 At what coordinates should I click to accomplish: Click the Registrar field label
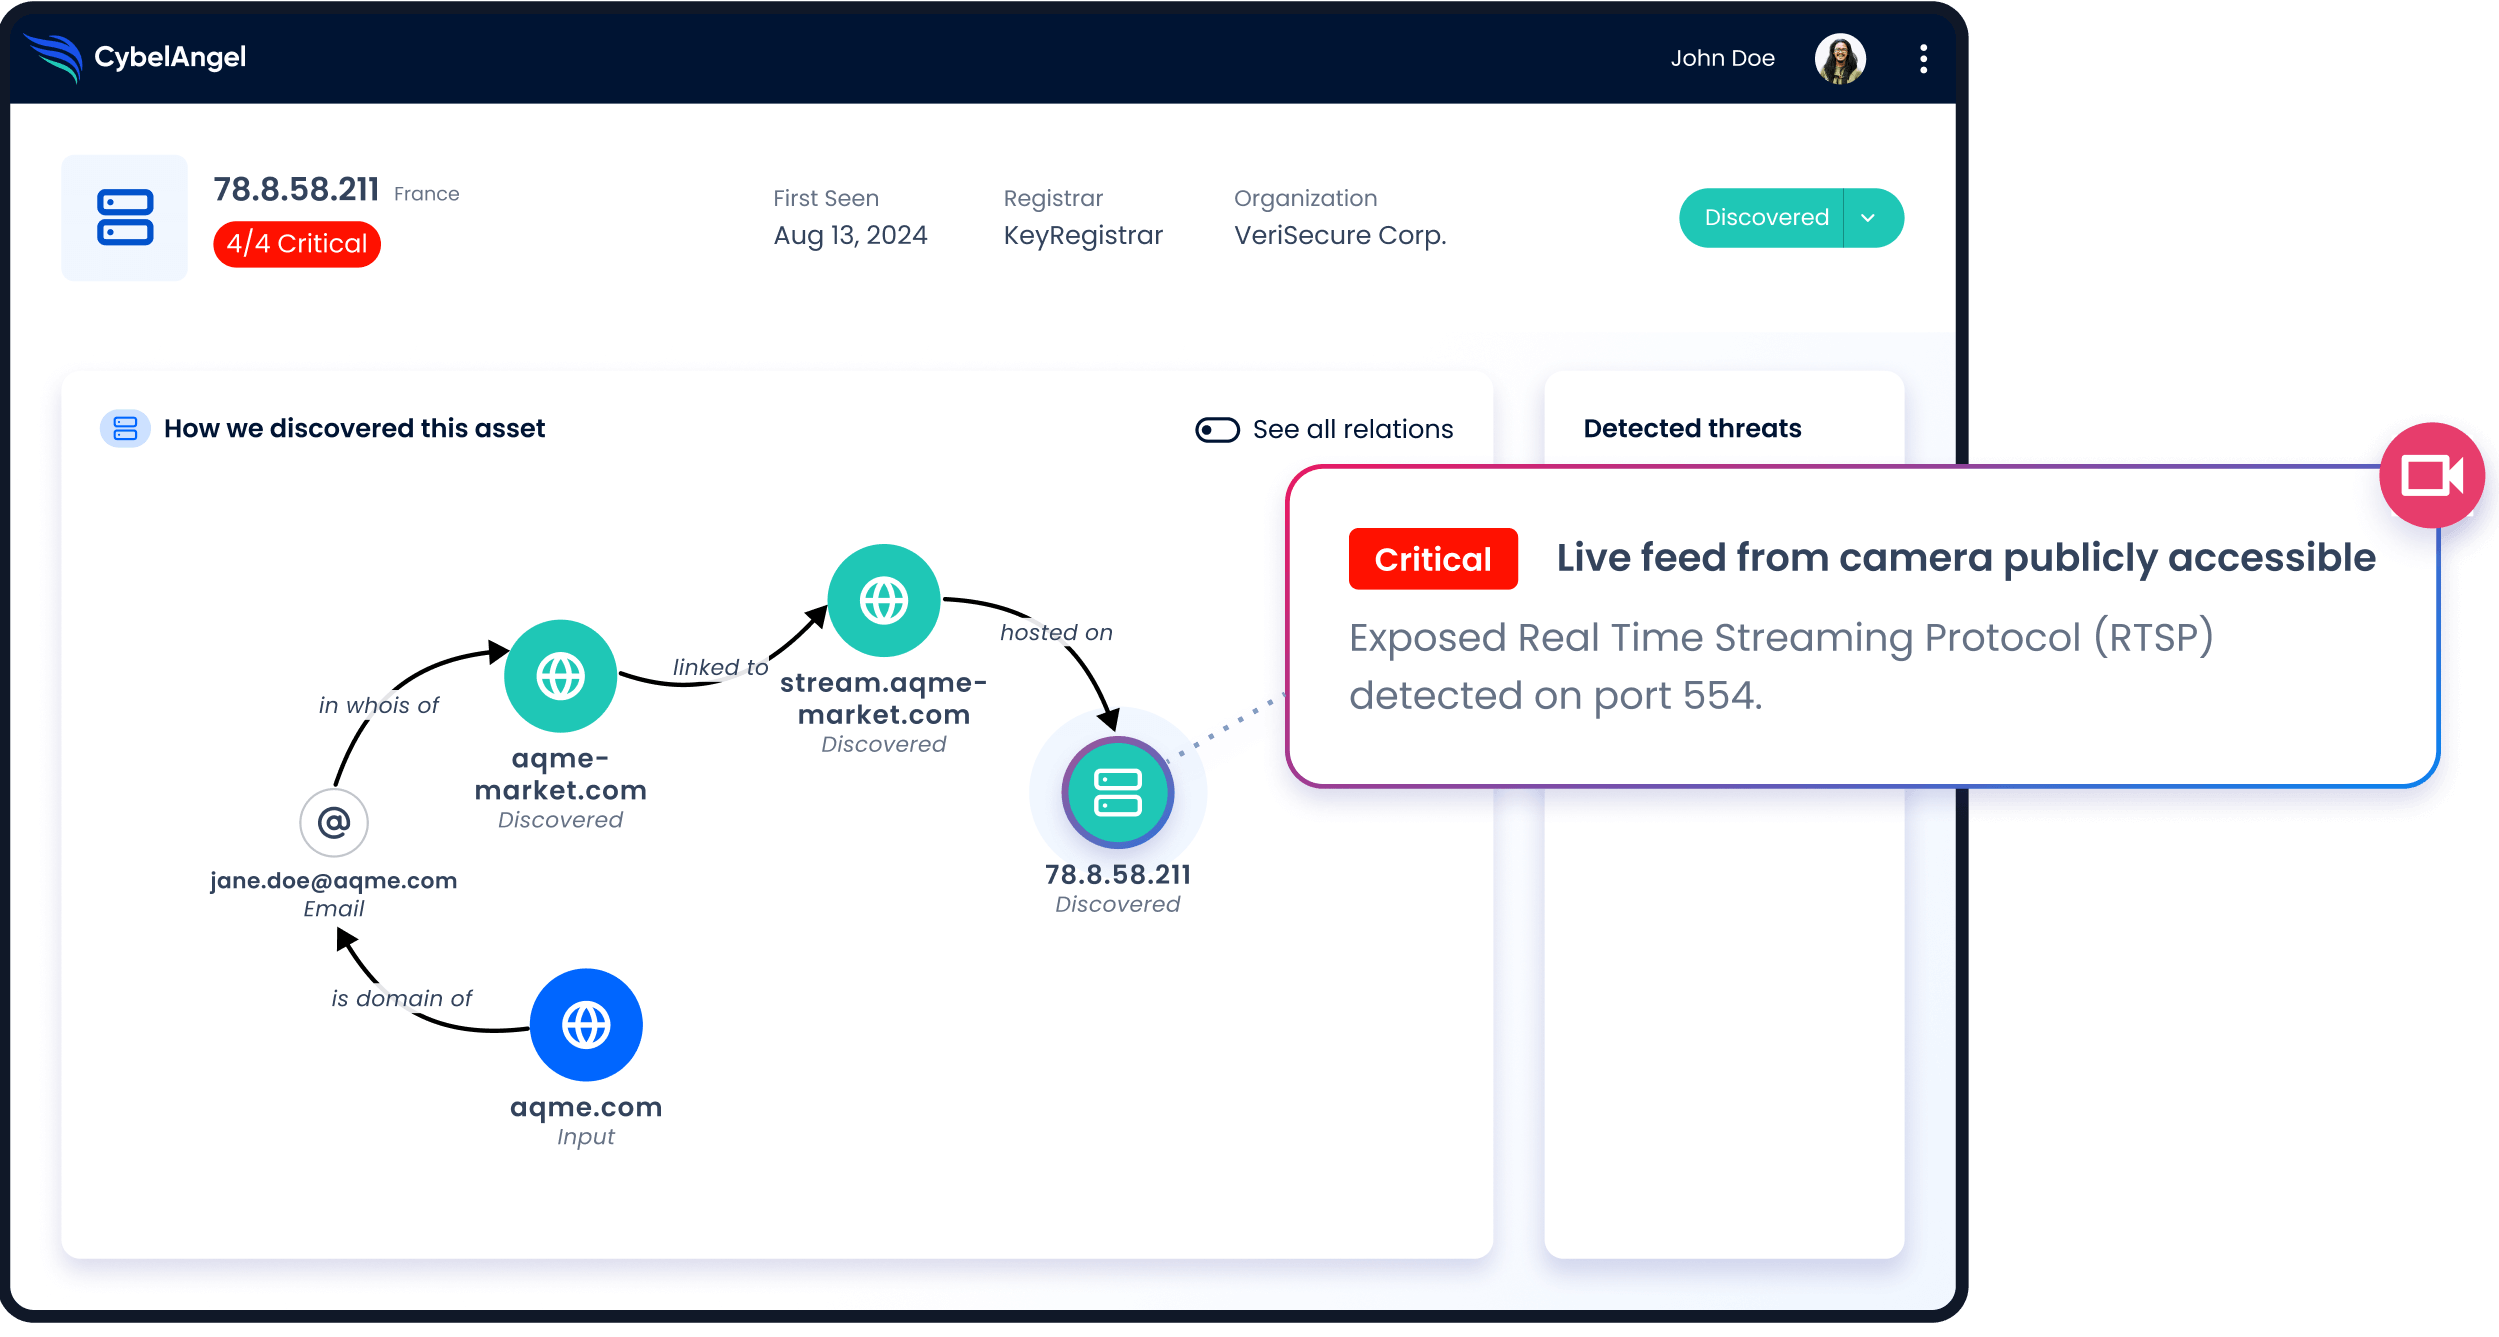pos(1053,198)
